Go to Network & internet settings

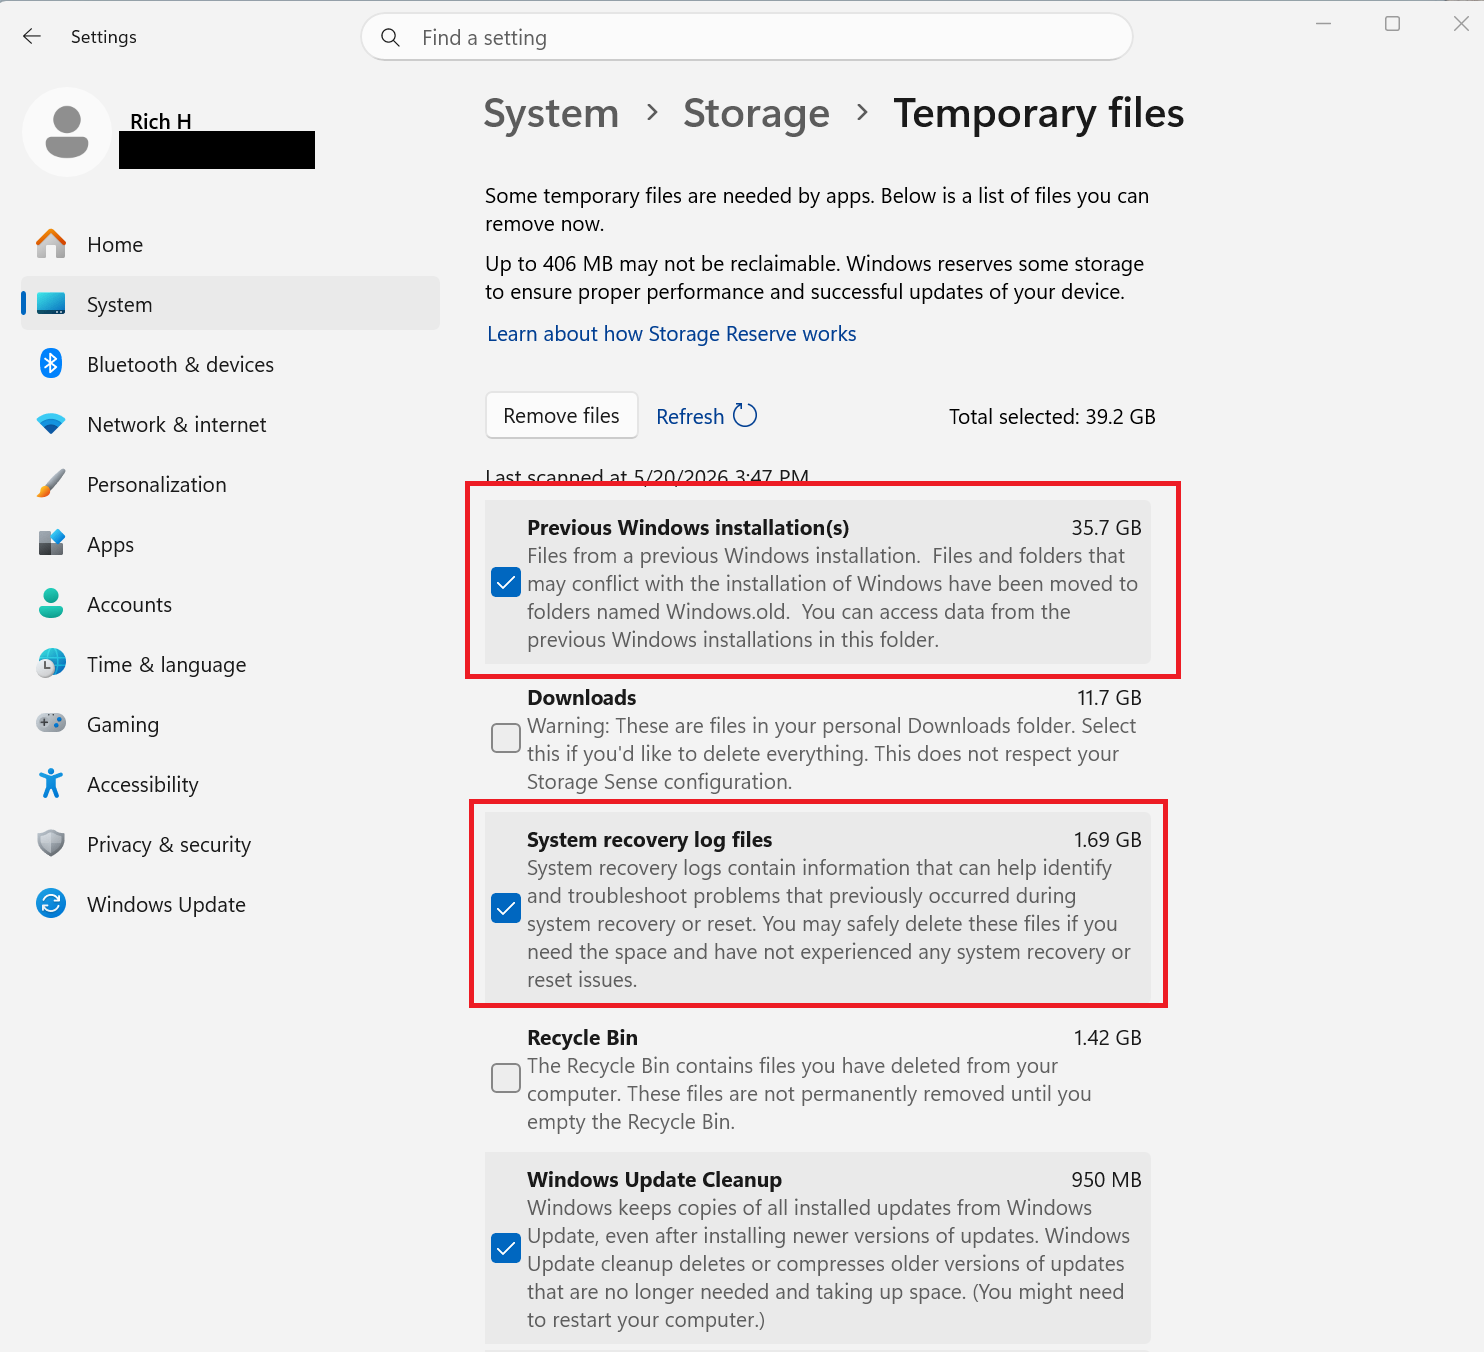pyautogui.click(x=230, y=424)
